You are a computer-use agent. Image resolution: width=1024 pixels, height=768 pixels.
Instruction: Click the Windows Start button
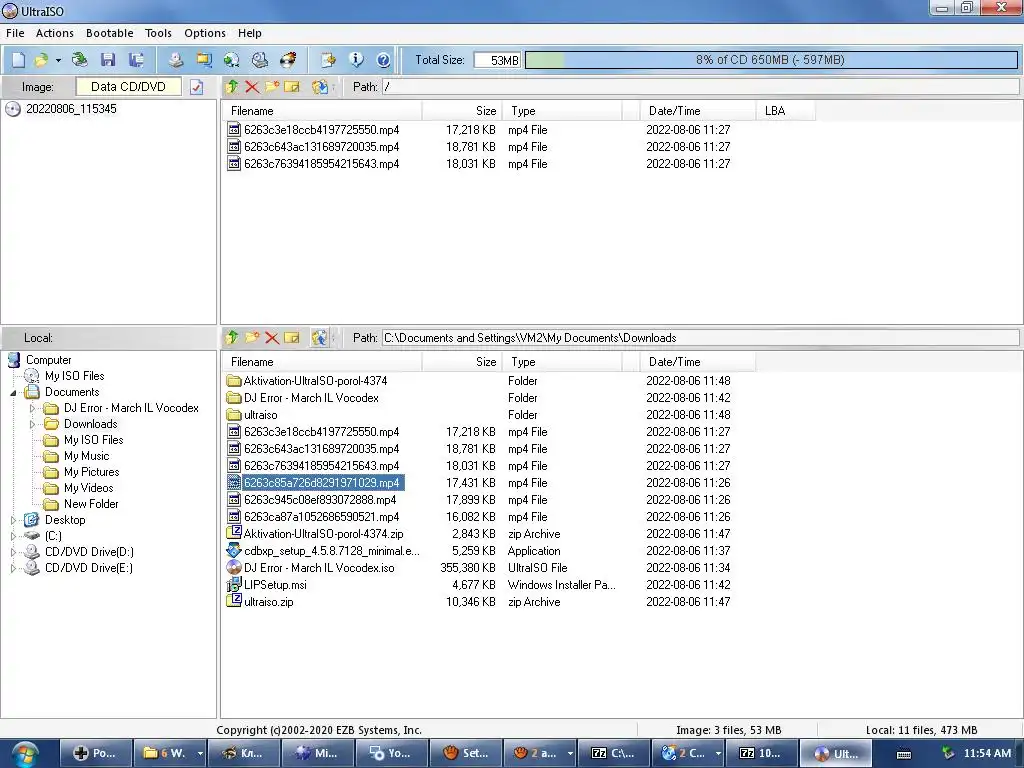pos(24,754)
